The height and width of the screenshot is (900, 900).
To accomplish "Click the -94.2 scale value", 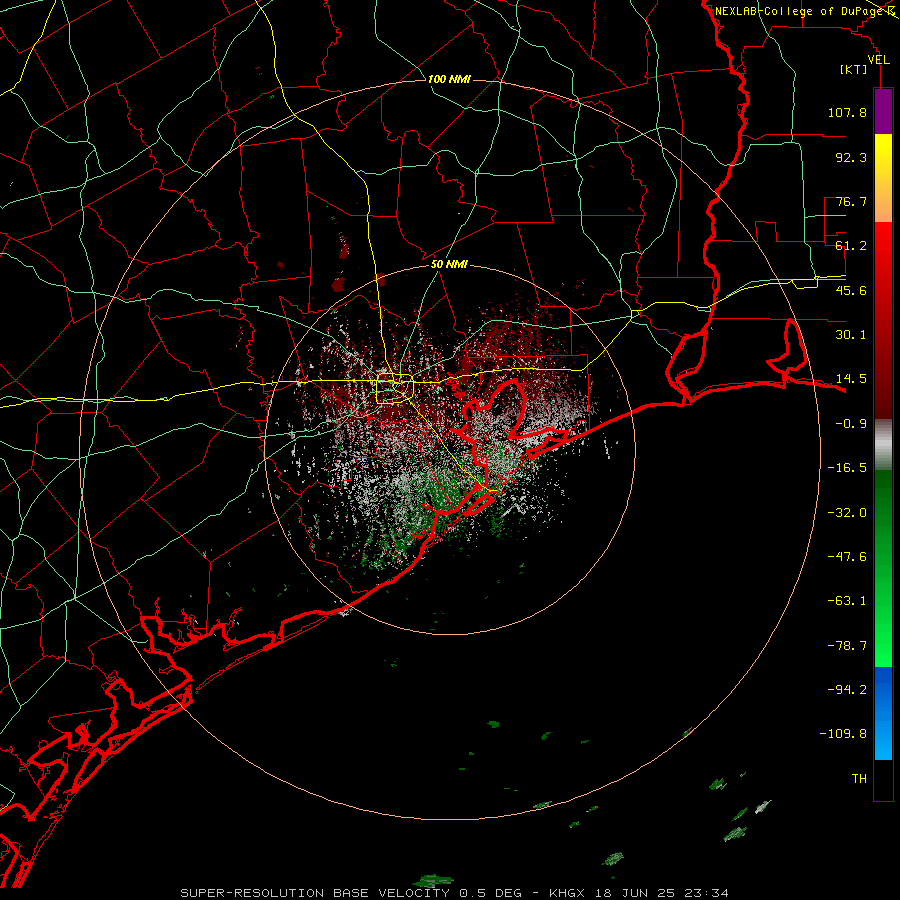I will click(847, 690).
